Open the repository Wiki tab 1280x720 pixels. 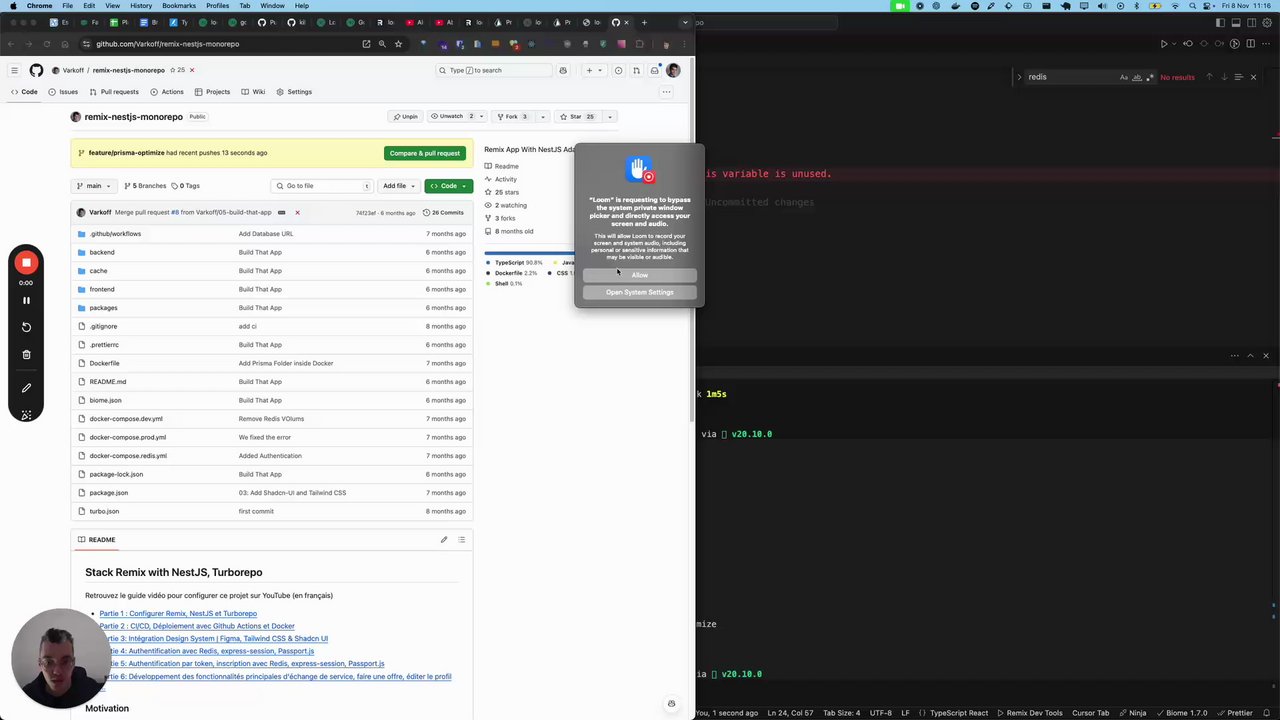[x=253, y=92]
